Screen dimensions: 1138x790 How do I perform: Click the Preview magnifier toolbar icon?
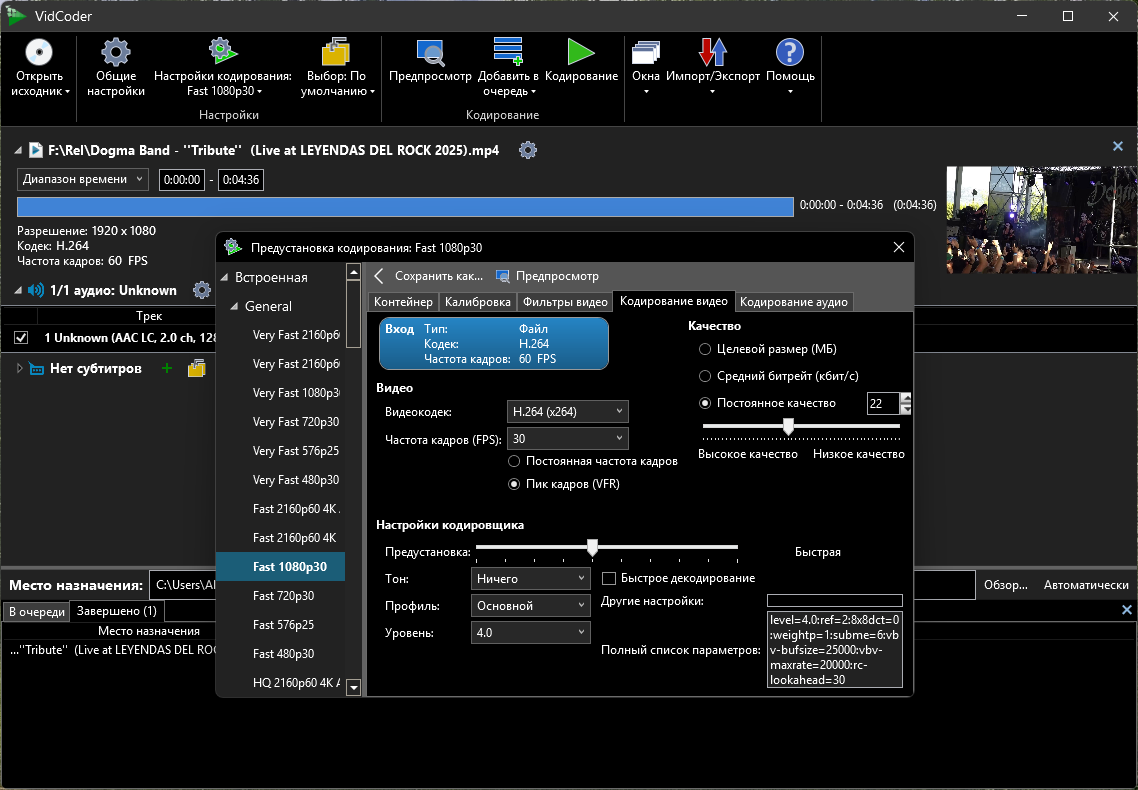(430, 53)
